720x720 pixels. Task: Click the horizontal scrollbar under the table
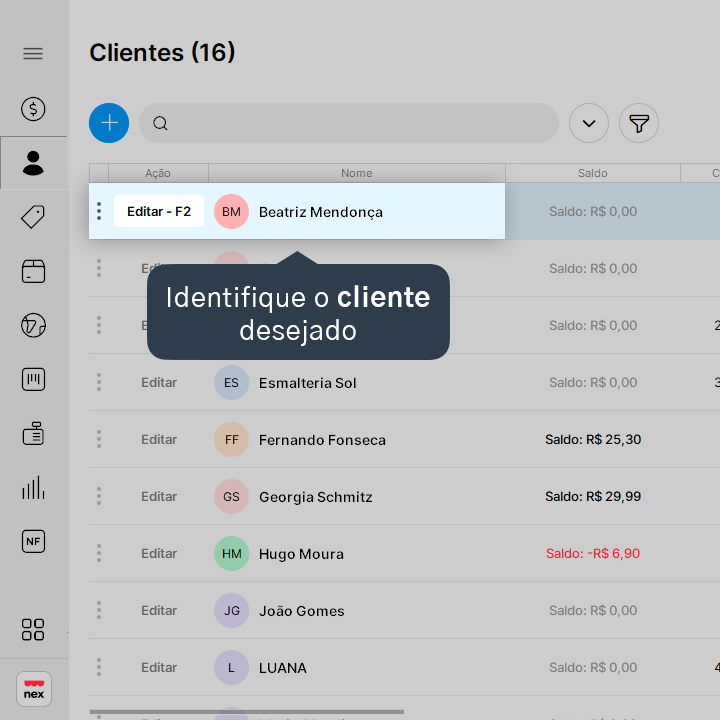pos(247,712)
